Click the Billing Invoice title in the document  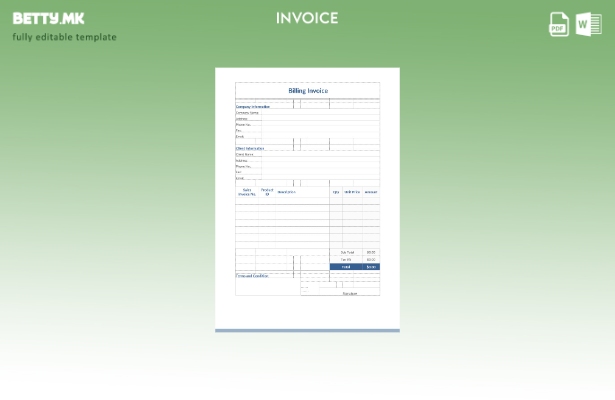(x=308, y=91)
